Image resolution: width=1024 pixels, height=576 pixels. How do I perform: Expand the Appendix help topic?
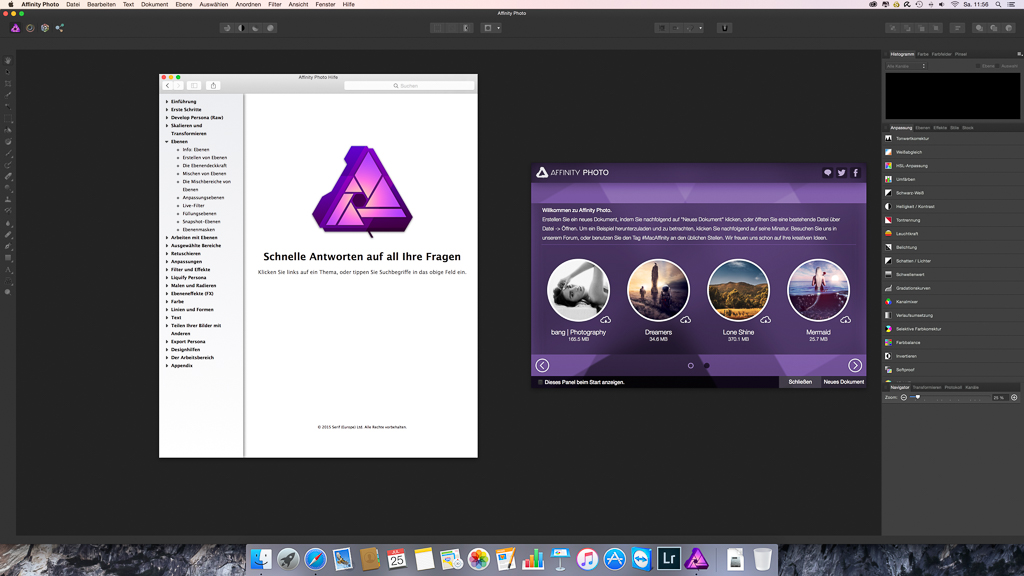coord(167,366)
